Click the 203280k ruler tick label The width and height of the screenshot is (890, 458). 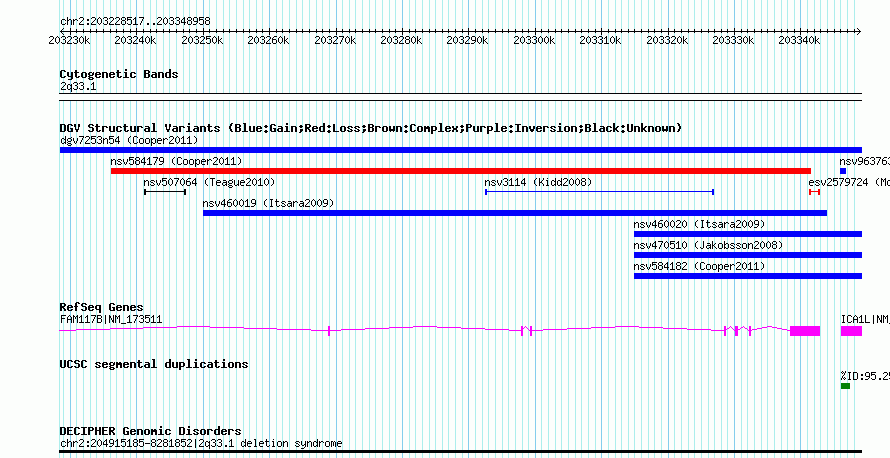401,40
